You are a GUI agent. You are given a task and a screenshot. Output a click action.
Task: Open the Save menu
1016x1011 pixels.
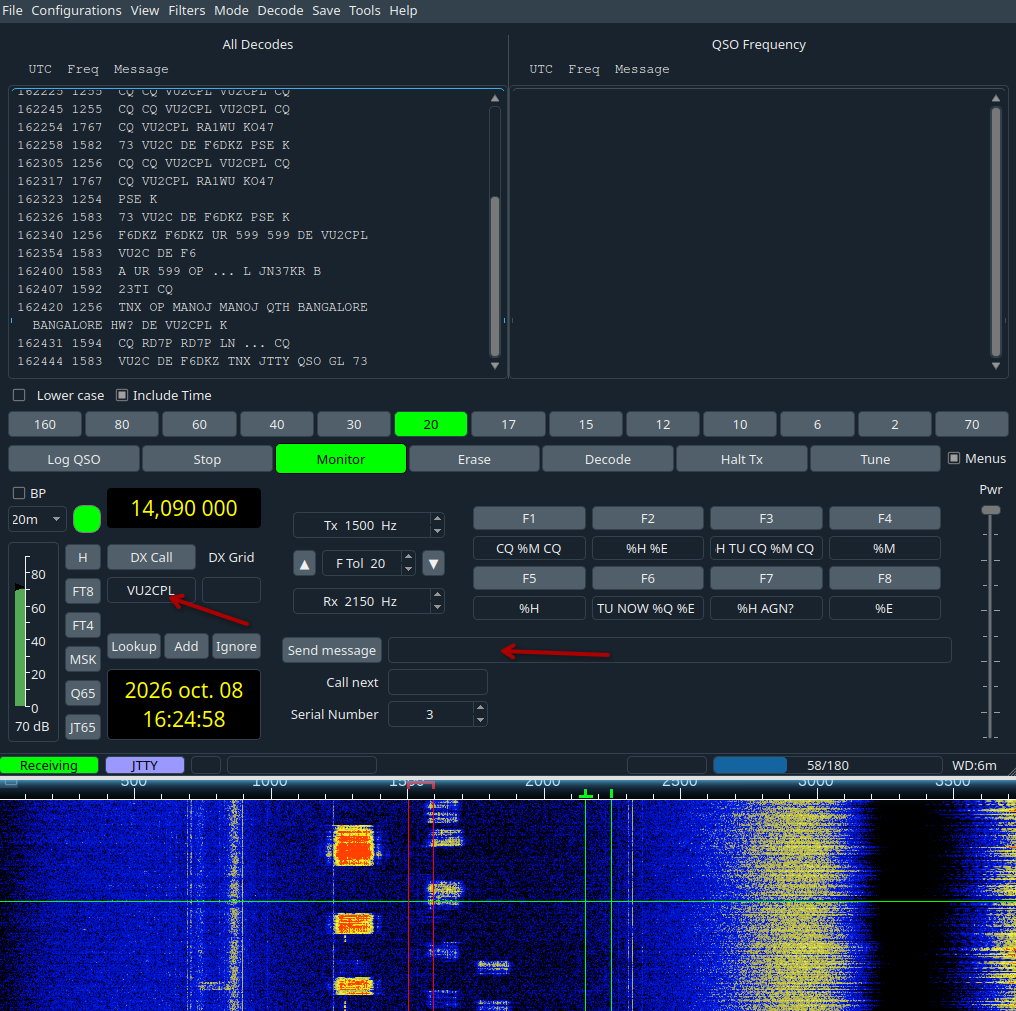click(326, 10)
